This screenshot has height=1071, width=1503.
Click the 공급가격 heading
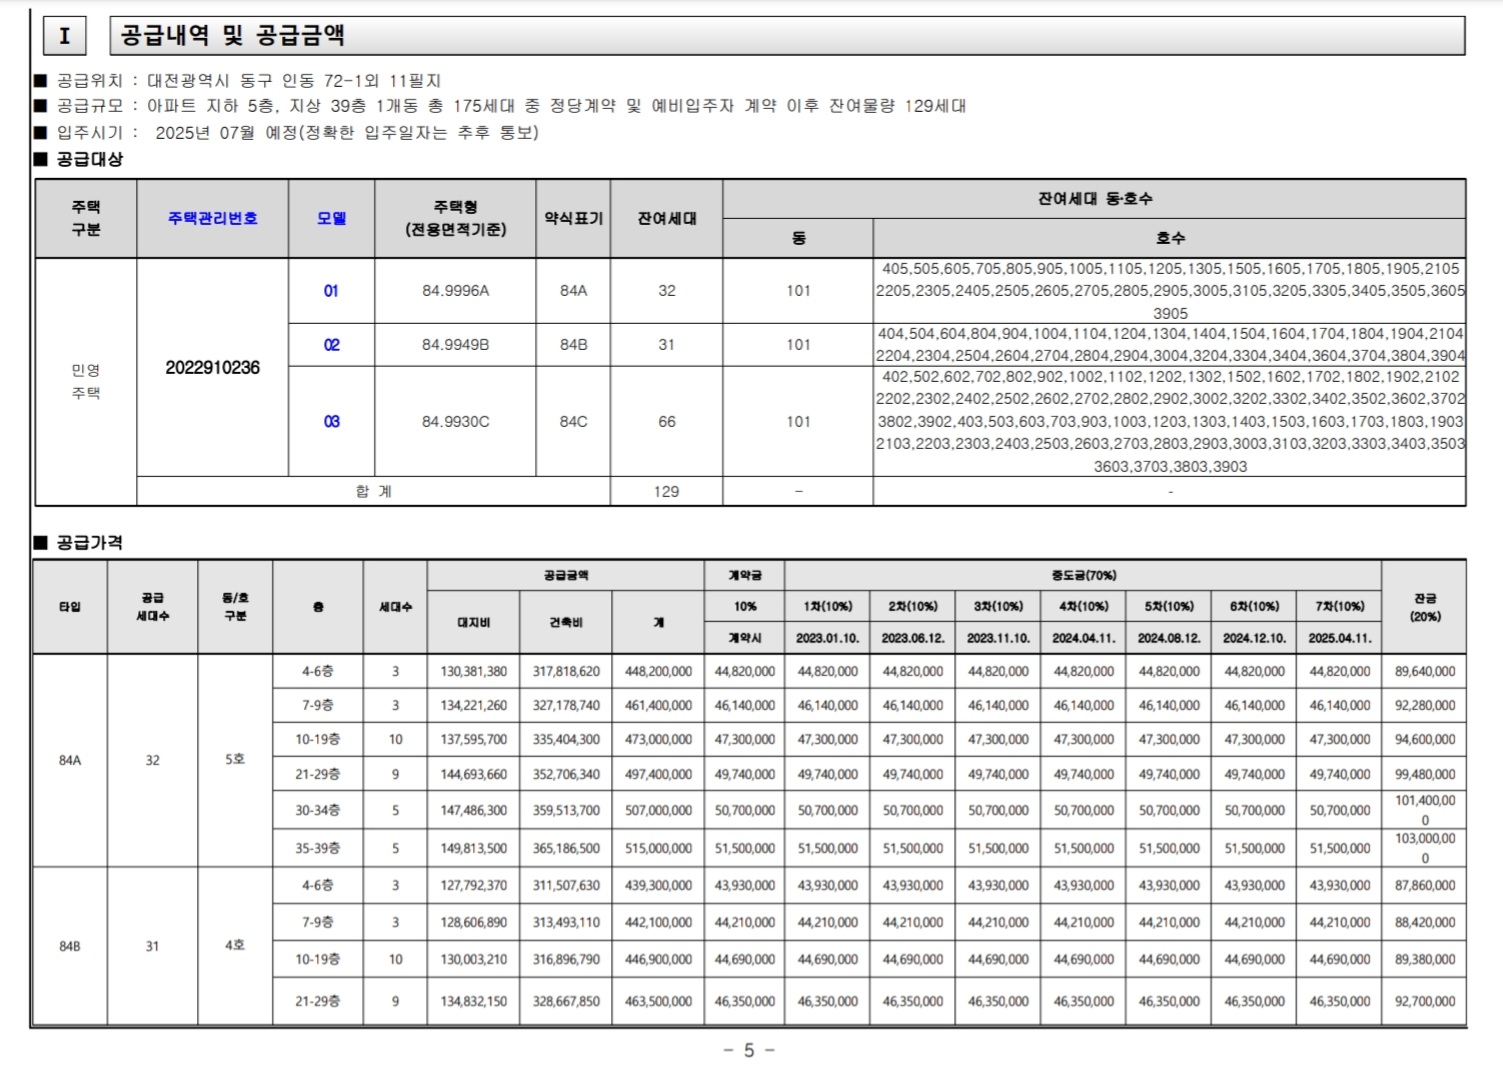(89, 542)
